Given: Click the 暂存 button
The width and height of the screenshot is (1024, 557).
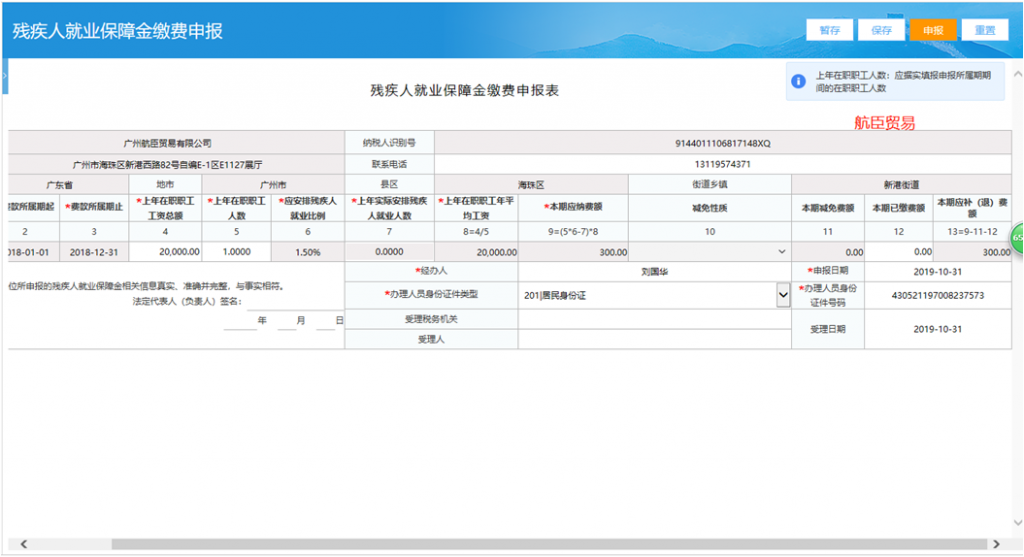Looking at the screenshot, I should [x=830, y=30].
